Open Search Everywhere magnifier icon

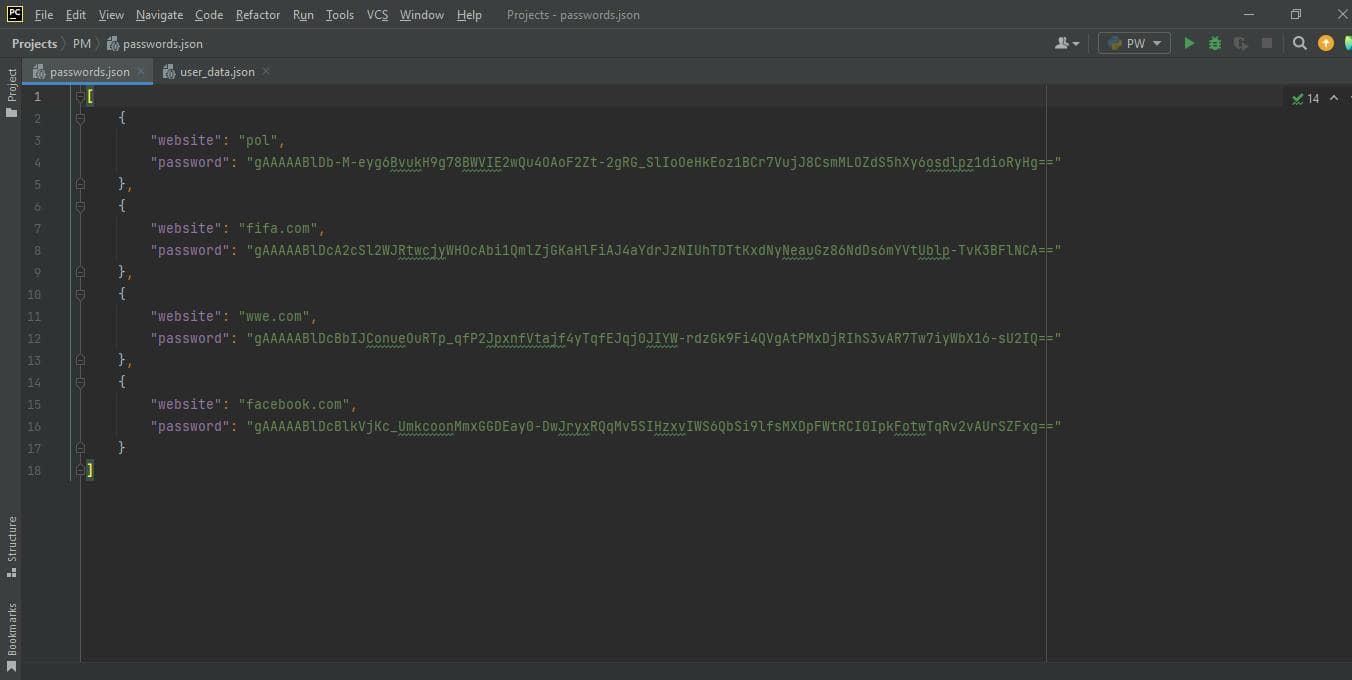pyautogui.click(x=1299, y=43)
